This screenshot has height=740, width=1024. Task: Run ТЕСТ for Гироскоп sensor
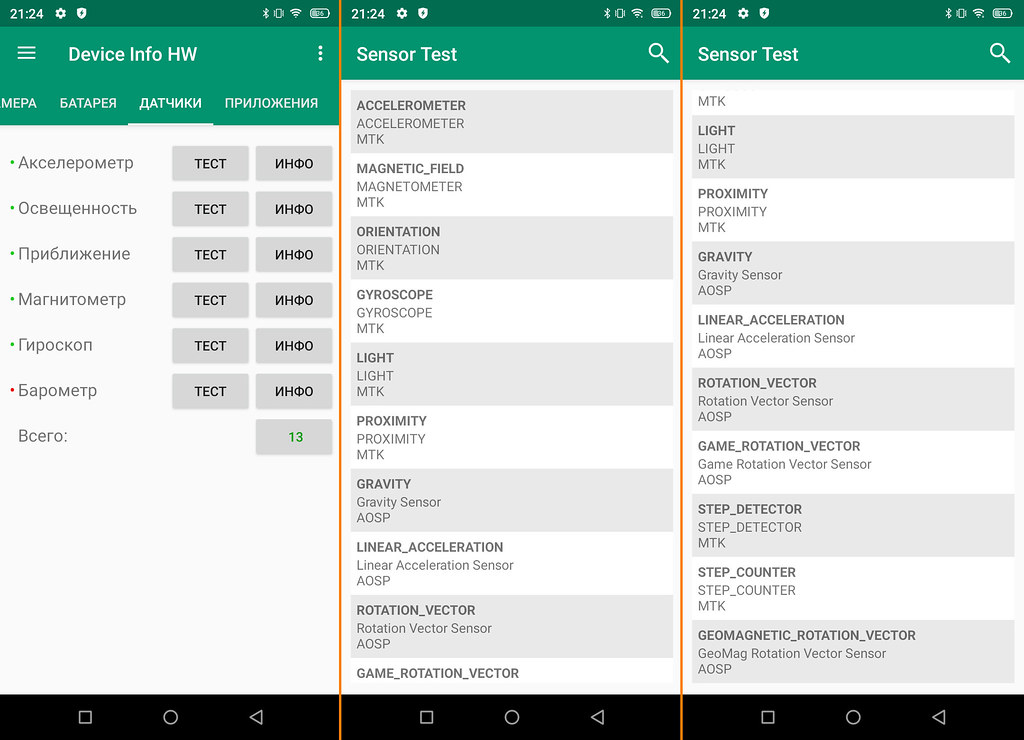[210, 346]
